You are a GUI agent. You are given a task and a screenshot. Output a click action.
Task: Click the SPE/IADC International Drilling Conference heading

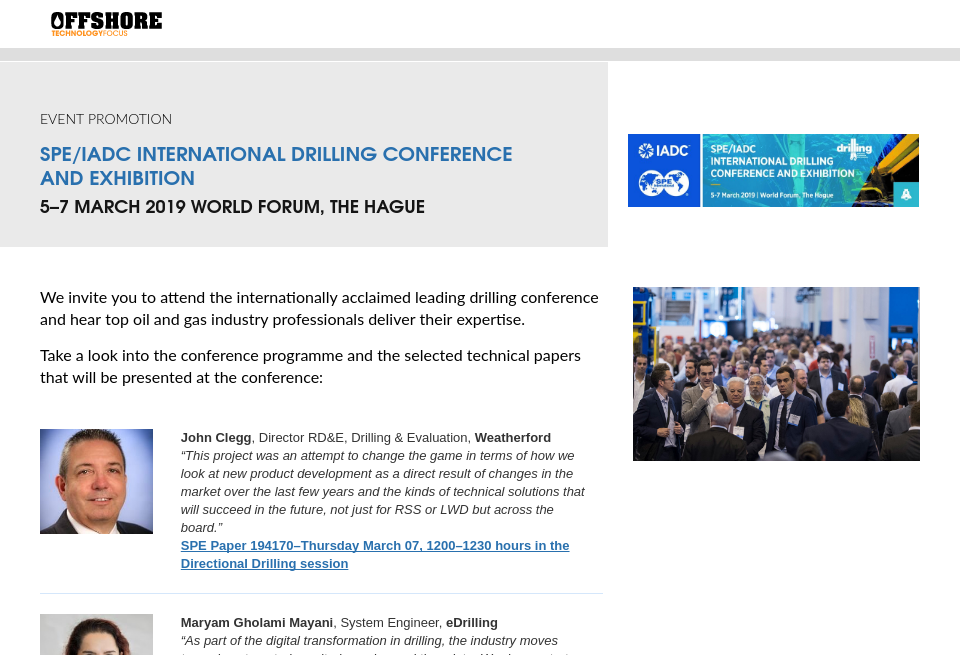point(276,154)
